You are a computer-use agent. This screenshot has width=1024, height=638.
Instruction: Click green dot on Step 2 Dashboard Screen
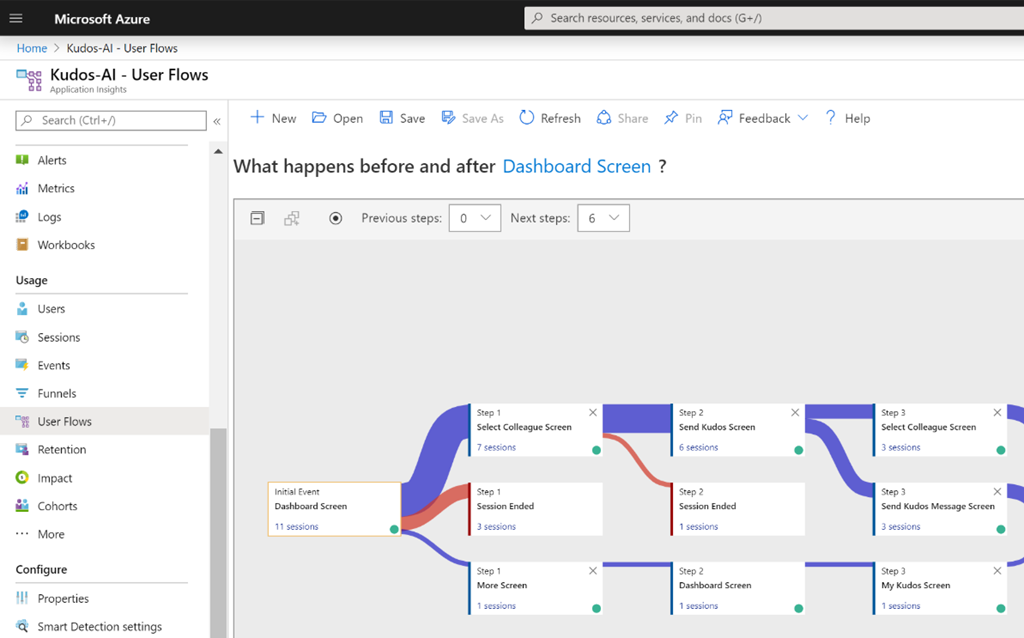(x=798, y=608)
